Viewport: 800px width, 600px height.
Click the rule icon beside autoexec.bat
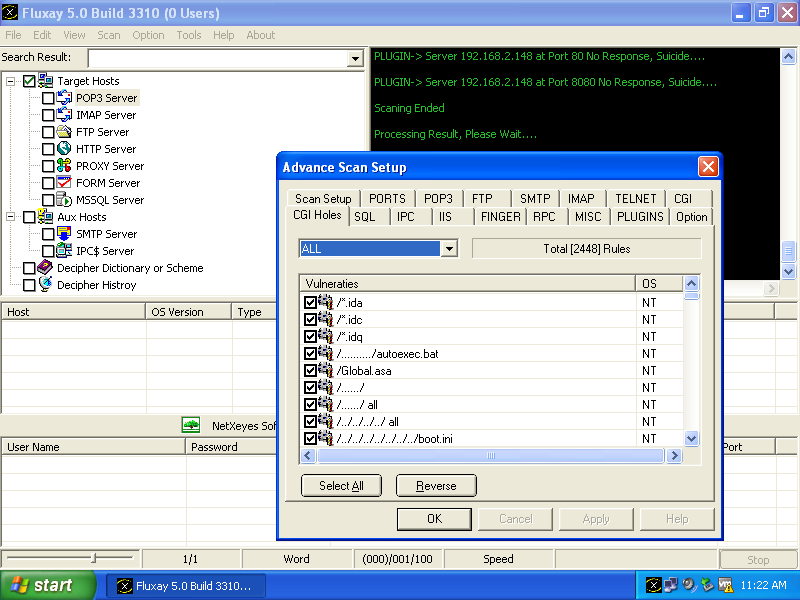click(x=326, y=353)
